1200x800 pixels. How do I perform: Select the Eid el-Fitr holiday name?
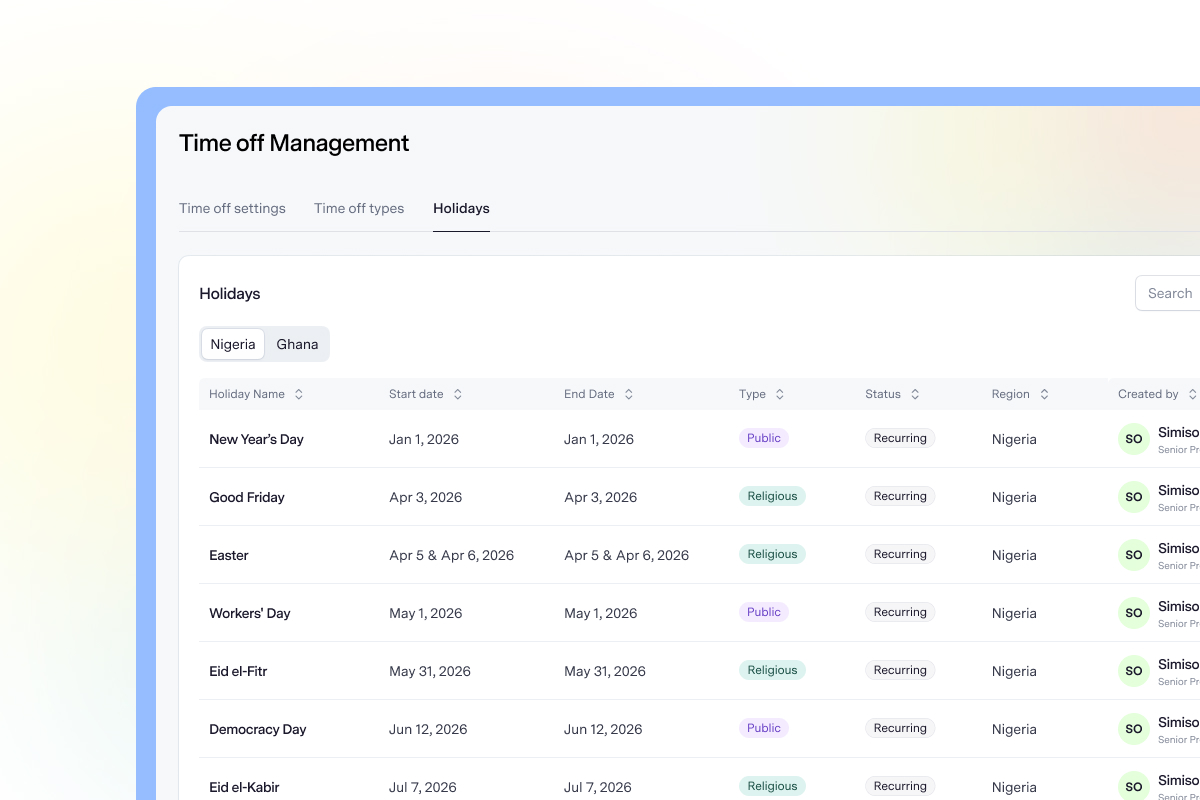point(238,671)
